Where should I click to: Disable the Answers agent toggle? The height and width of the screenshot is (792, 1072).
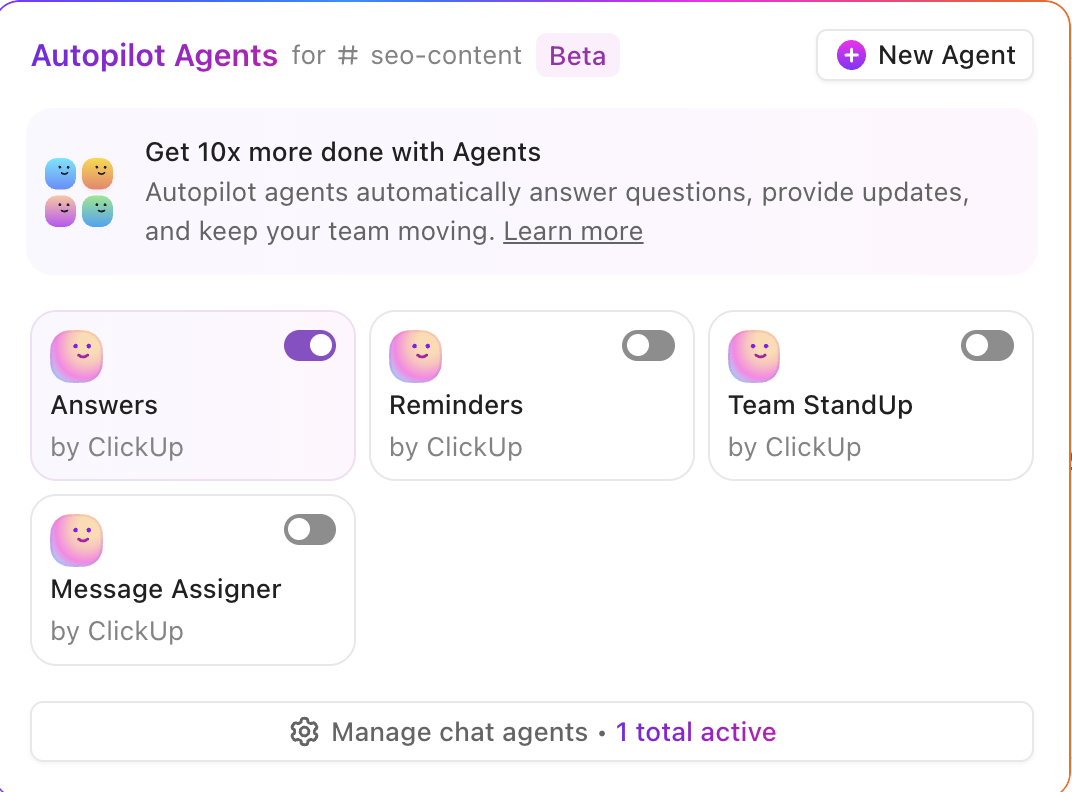click(x=309, y=345)
